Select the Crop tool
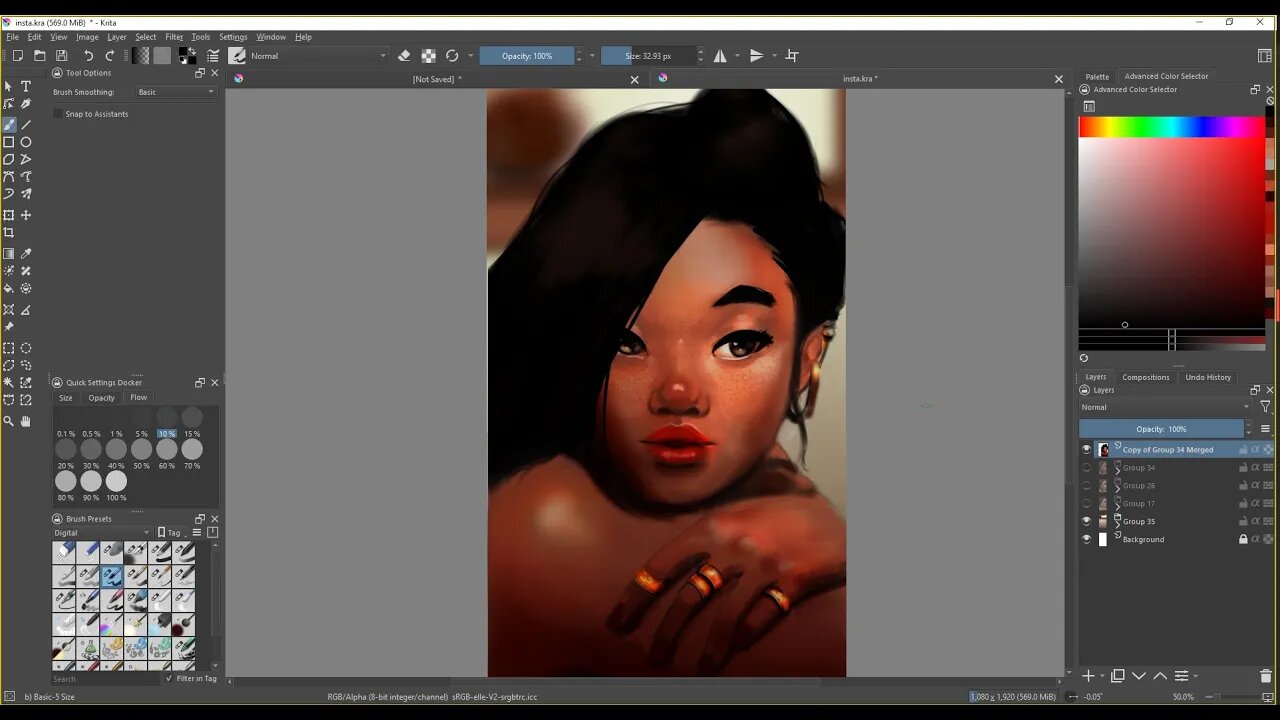The image size is (1280, 720). coord(9,232)
